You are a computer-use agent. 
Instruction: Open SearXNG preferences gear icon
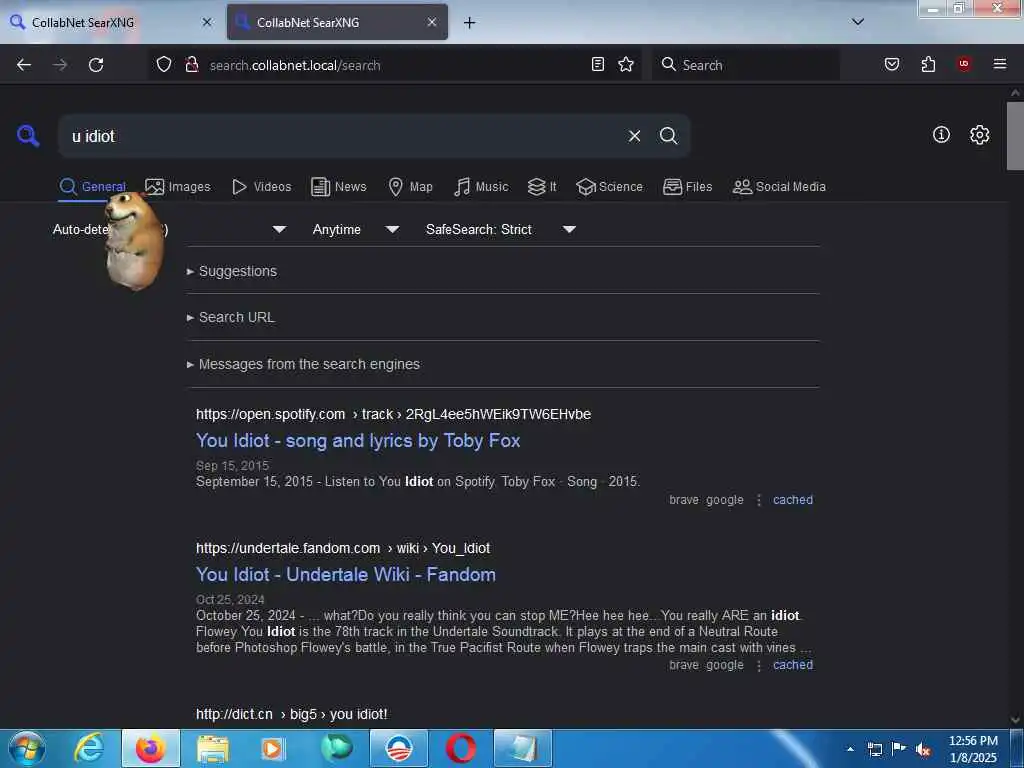coord(979,135)
